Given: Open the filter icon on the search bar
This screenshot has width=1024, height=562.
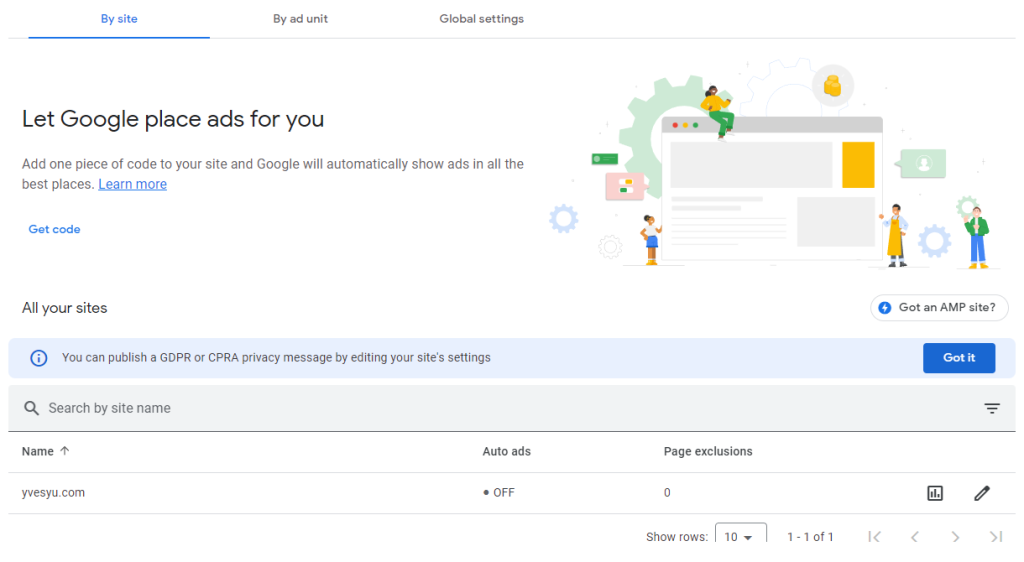Looking at the screenshot, I should point(992,409).
